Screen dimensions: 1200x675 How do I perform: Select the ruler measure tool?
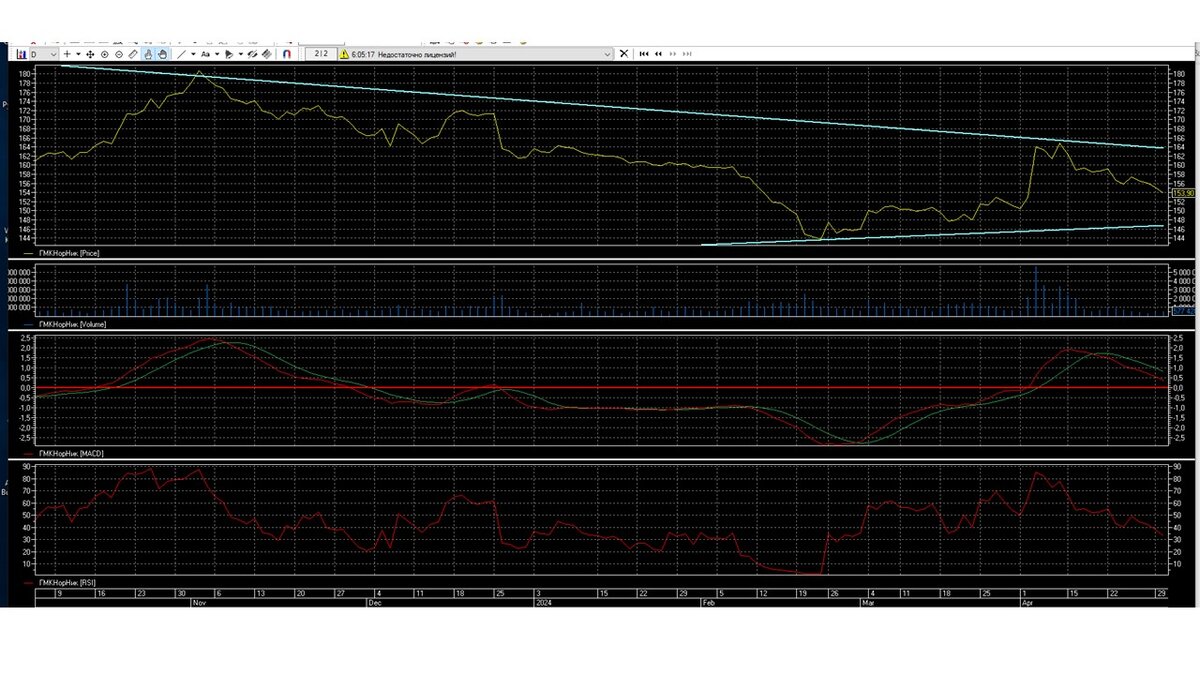133,54
